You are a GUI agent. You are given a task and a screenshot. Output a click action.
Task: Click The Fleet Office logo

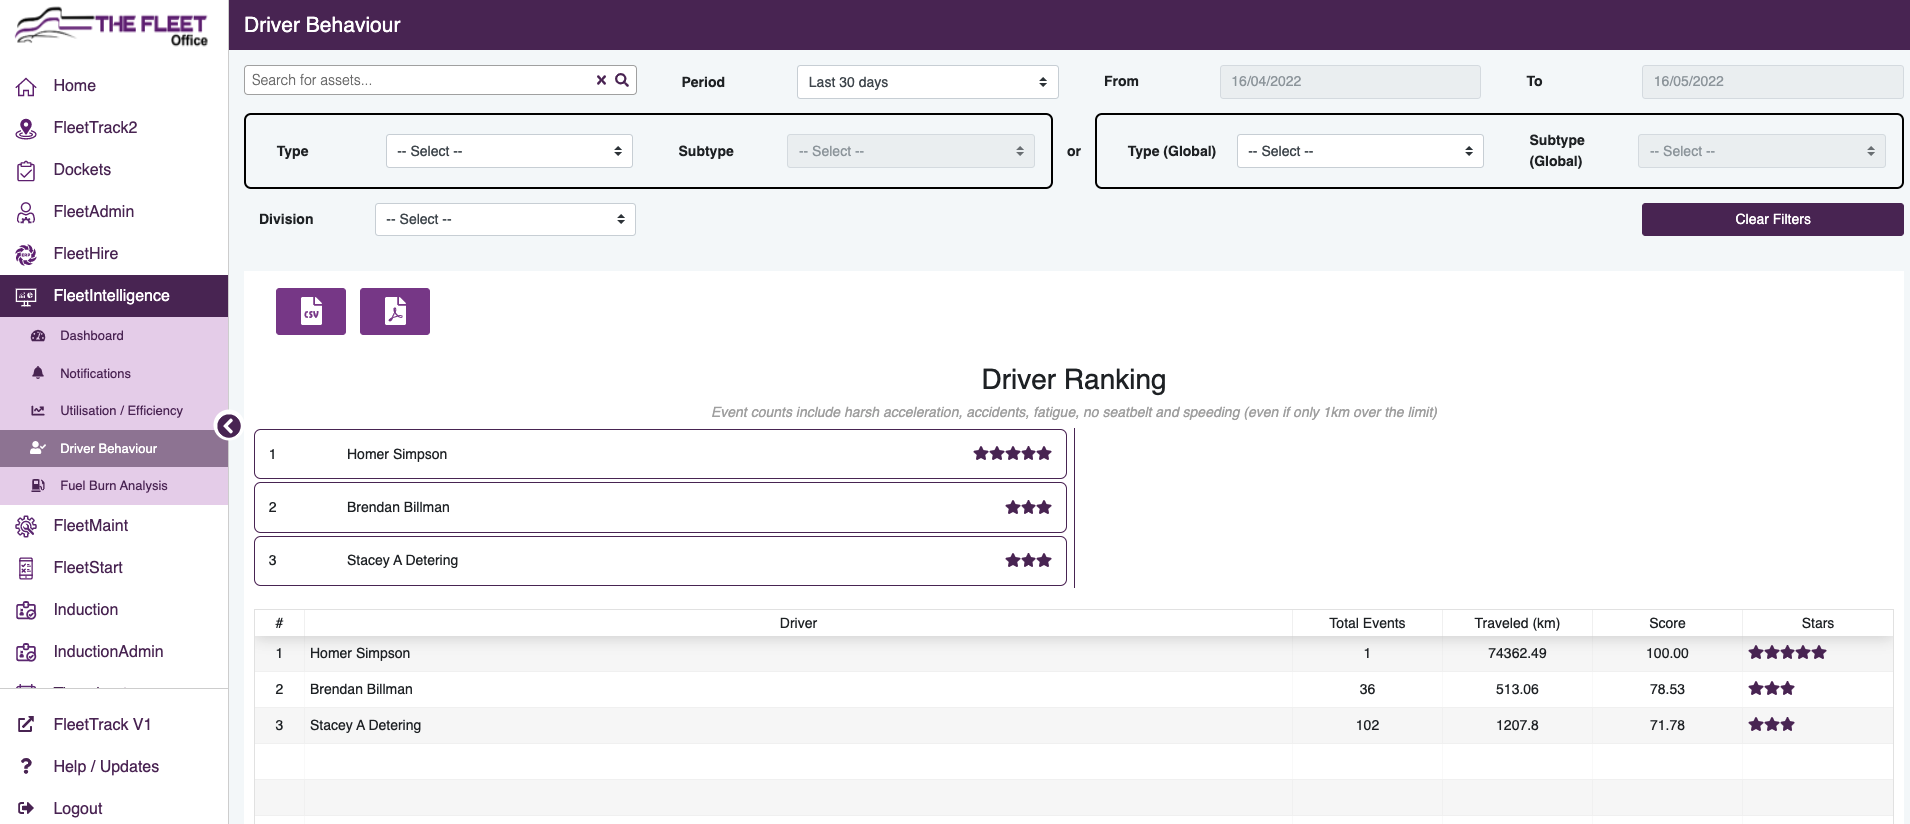tap(112, 27)
